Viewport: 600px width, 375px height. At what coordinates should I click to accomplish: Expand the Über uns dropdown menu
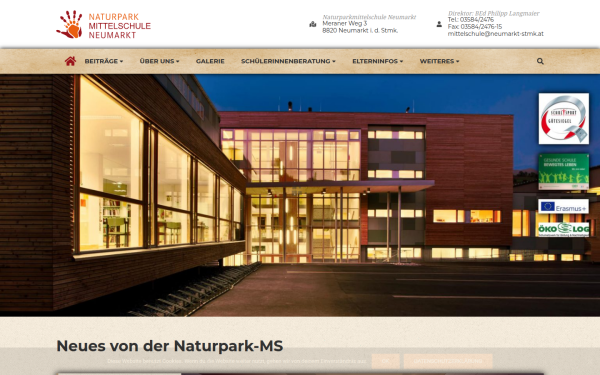pyautogui.click(x=159, y=61)
